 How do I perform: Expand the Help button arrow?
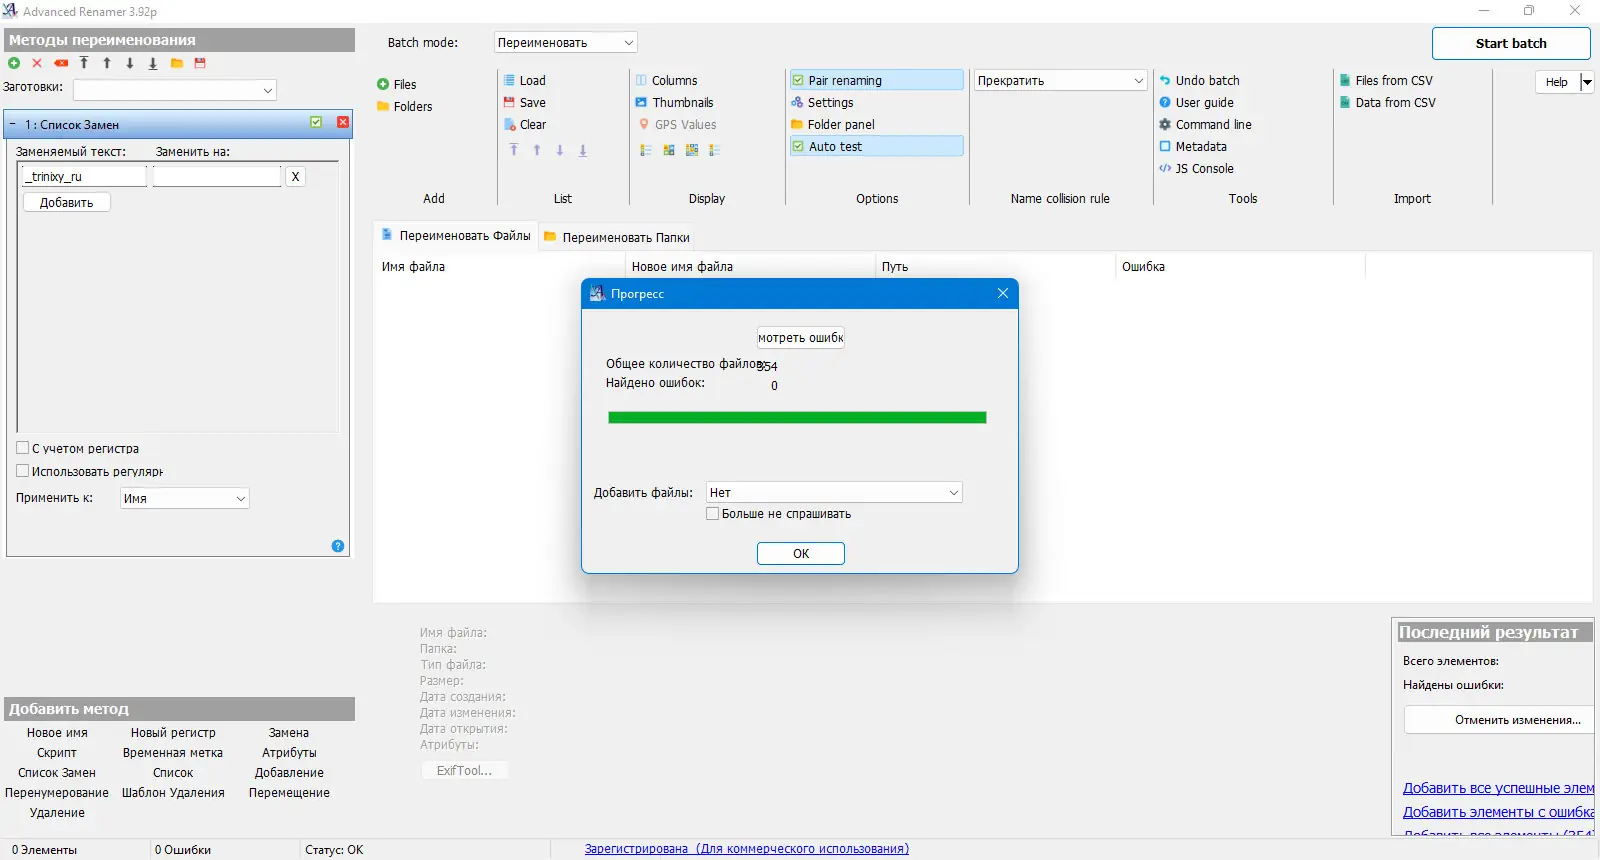coord(1587,82)
